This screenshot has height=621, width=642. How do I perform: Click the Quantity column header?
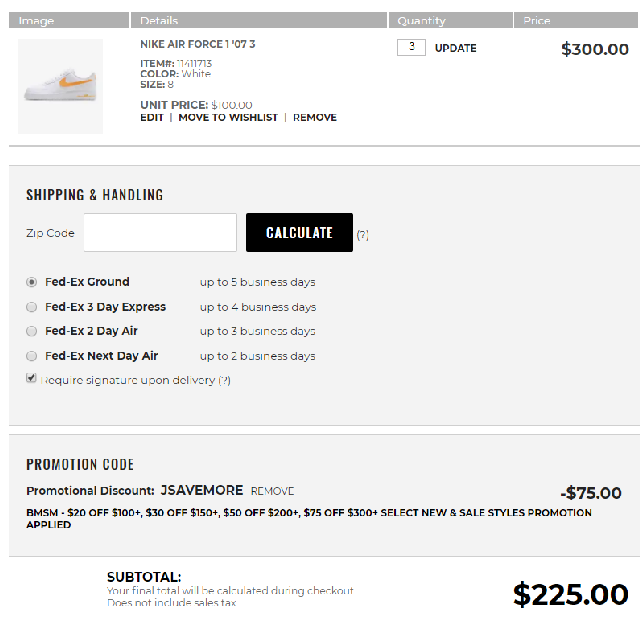421,21
